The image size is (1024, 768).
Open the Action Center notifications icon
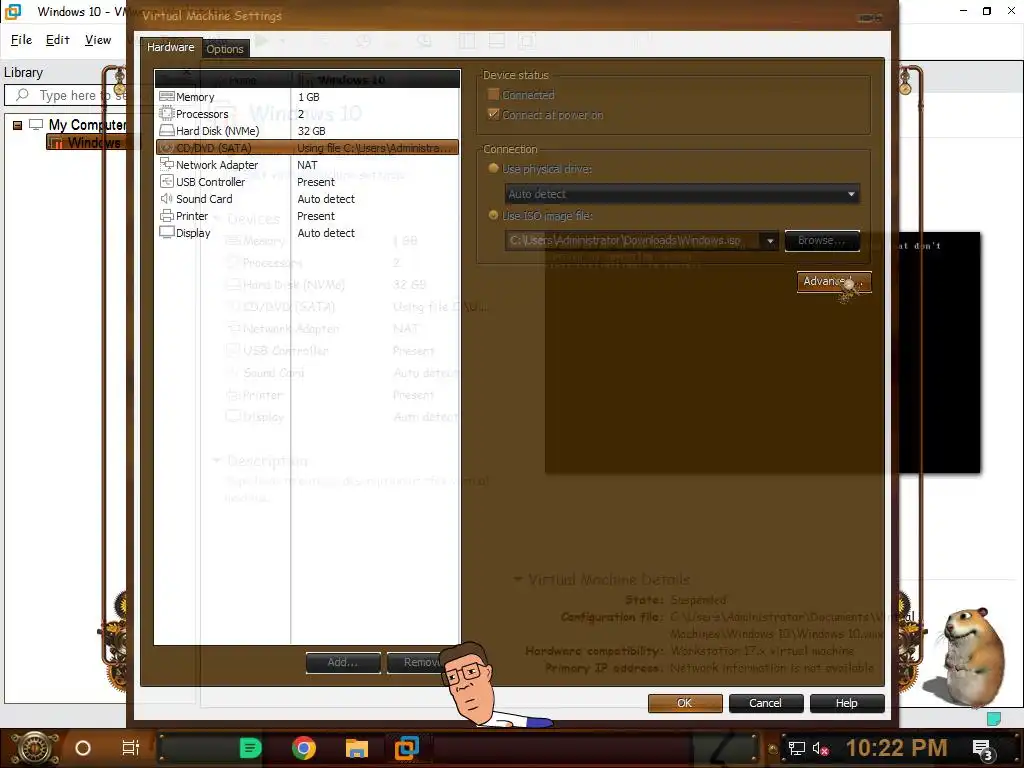pyautogui.click(x=982, y=749)
